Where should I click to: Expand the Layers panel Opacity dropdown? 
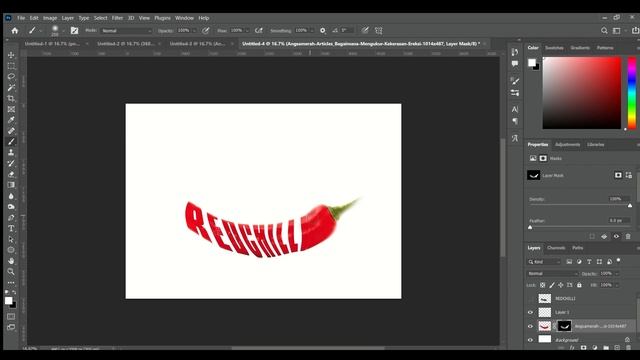coord(617,273)
